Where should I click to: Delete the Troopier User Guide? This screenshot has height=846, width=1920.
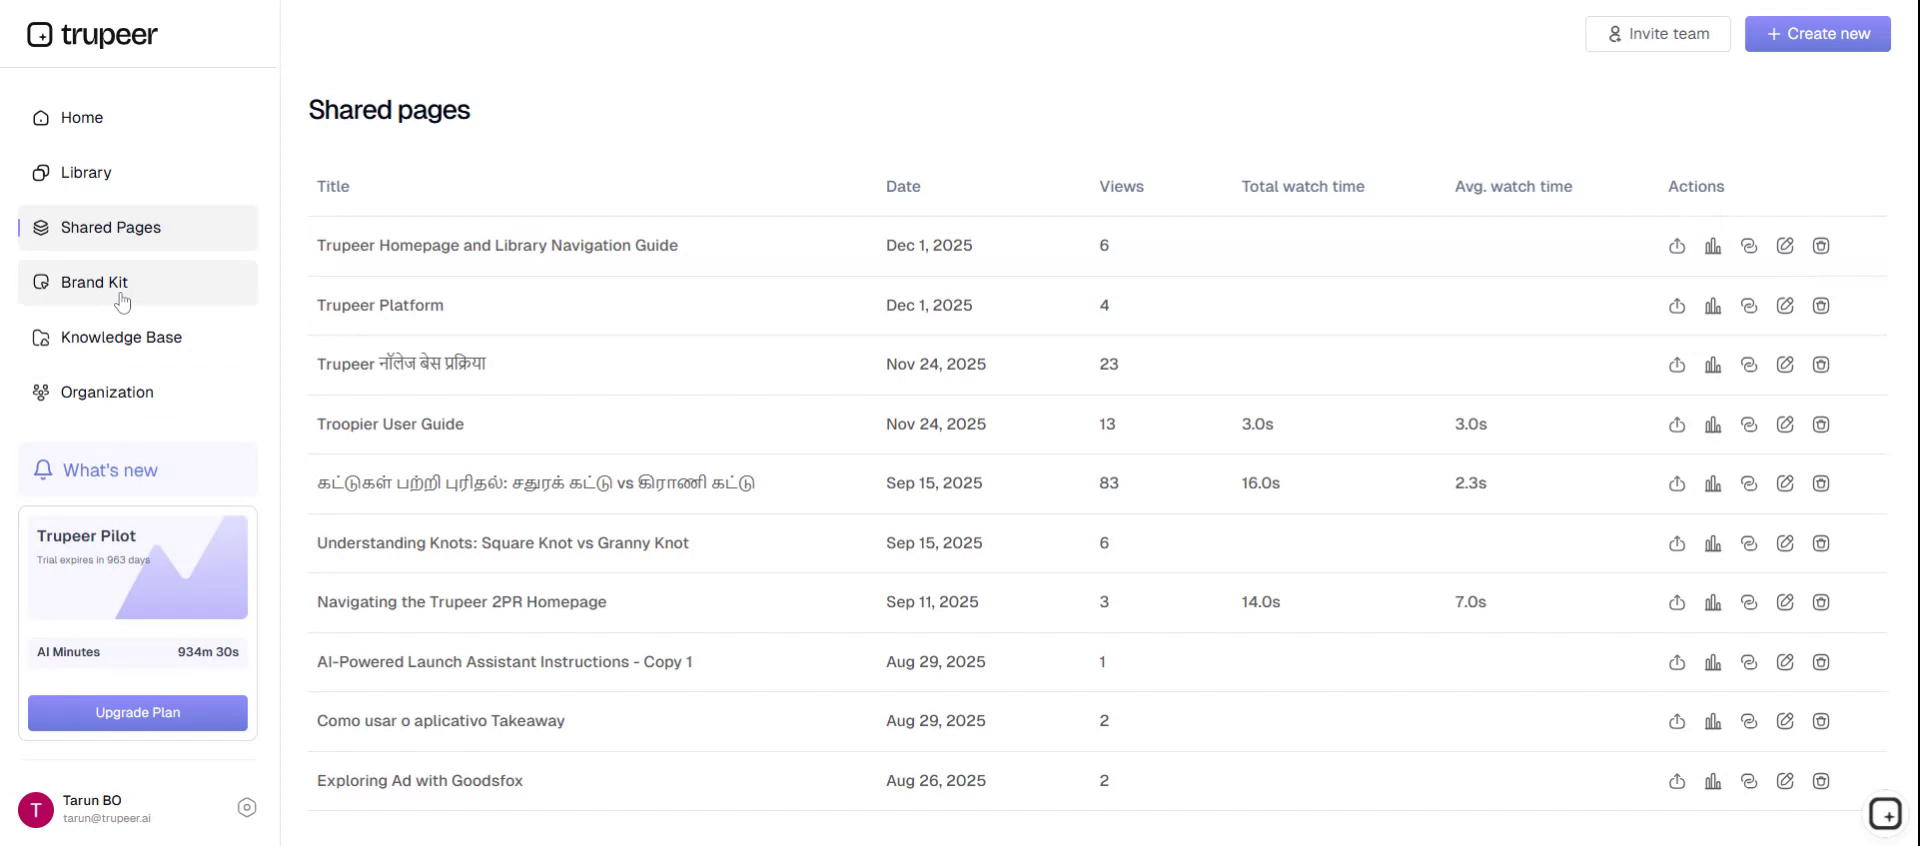pyautogui.click(x=1821, y=425)
